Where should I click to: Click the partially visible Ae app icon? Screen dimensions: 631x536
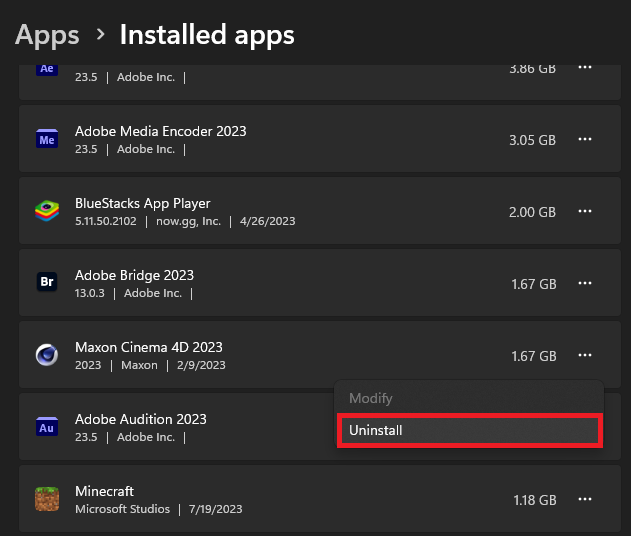pyautogui.click(x=46, y=69)
